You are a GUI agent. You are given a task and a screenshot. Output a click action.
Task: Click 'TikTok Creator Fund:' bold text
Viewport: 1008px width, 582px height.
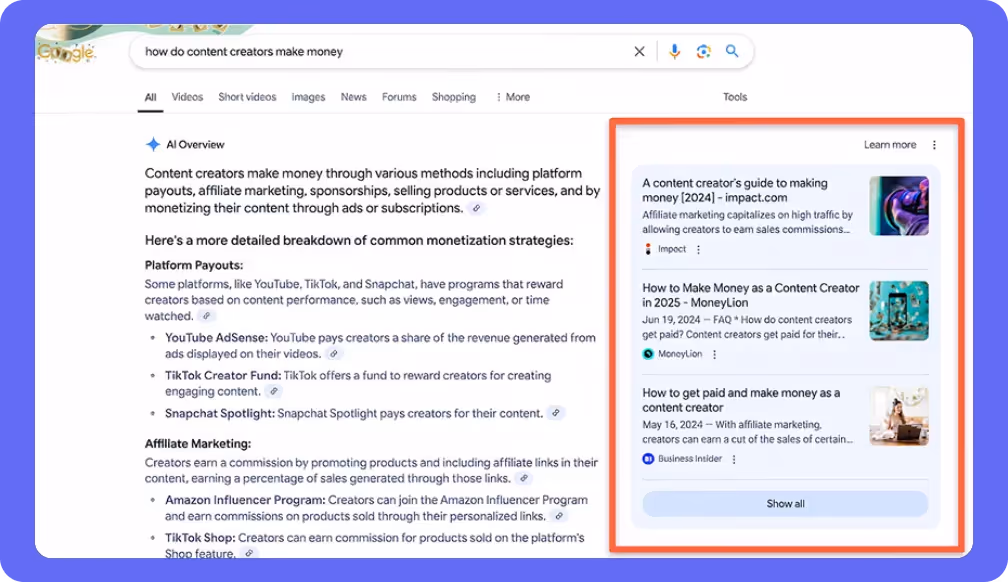[x=223, y=376]
